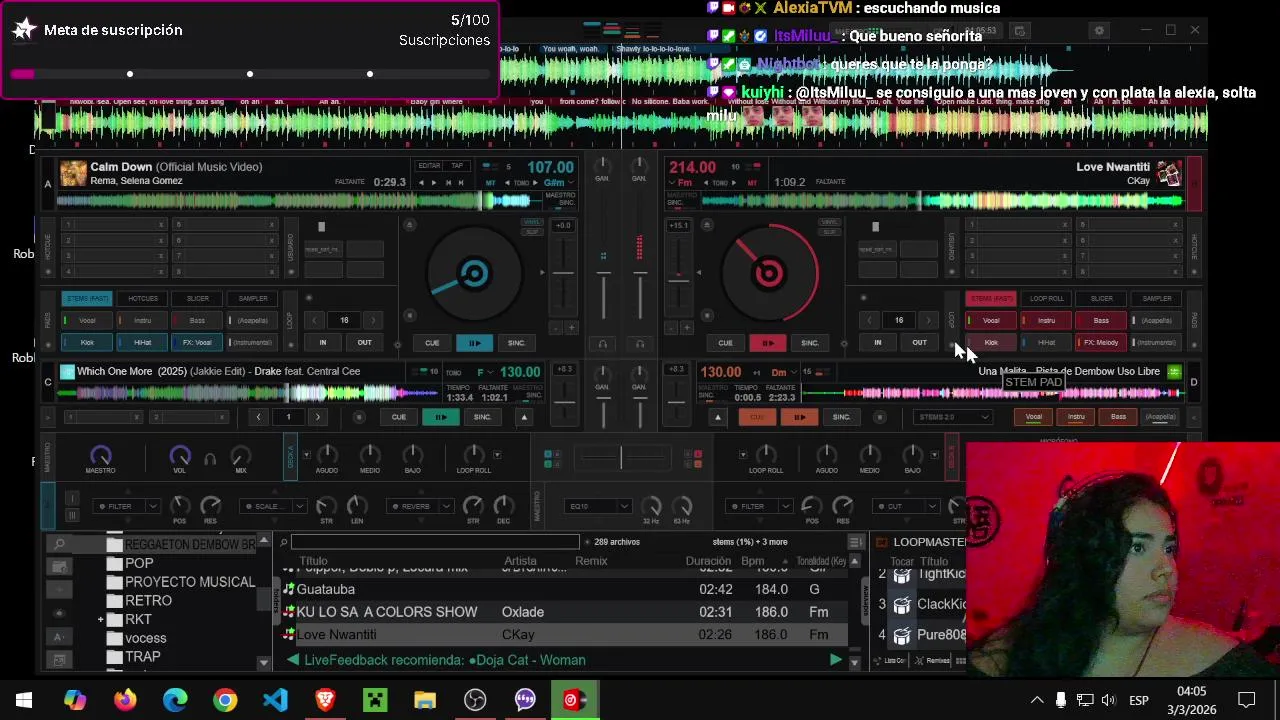
Task: Toggle the FX: Melody pad on deck B
Action: [1101, 343]
